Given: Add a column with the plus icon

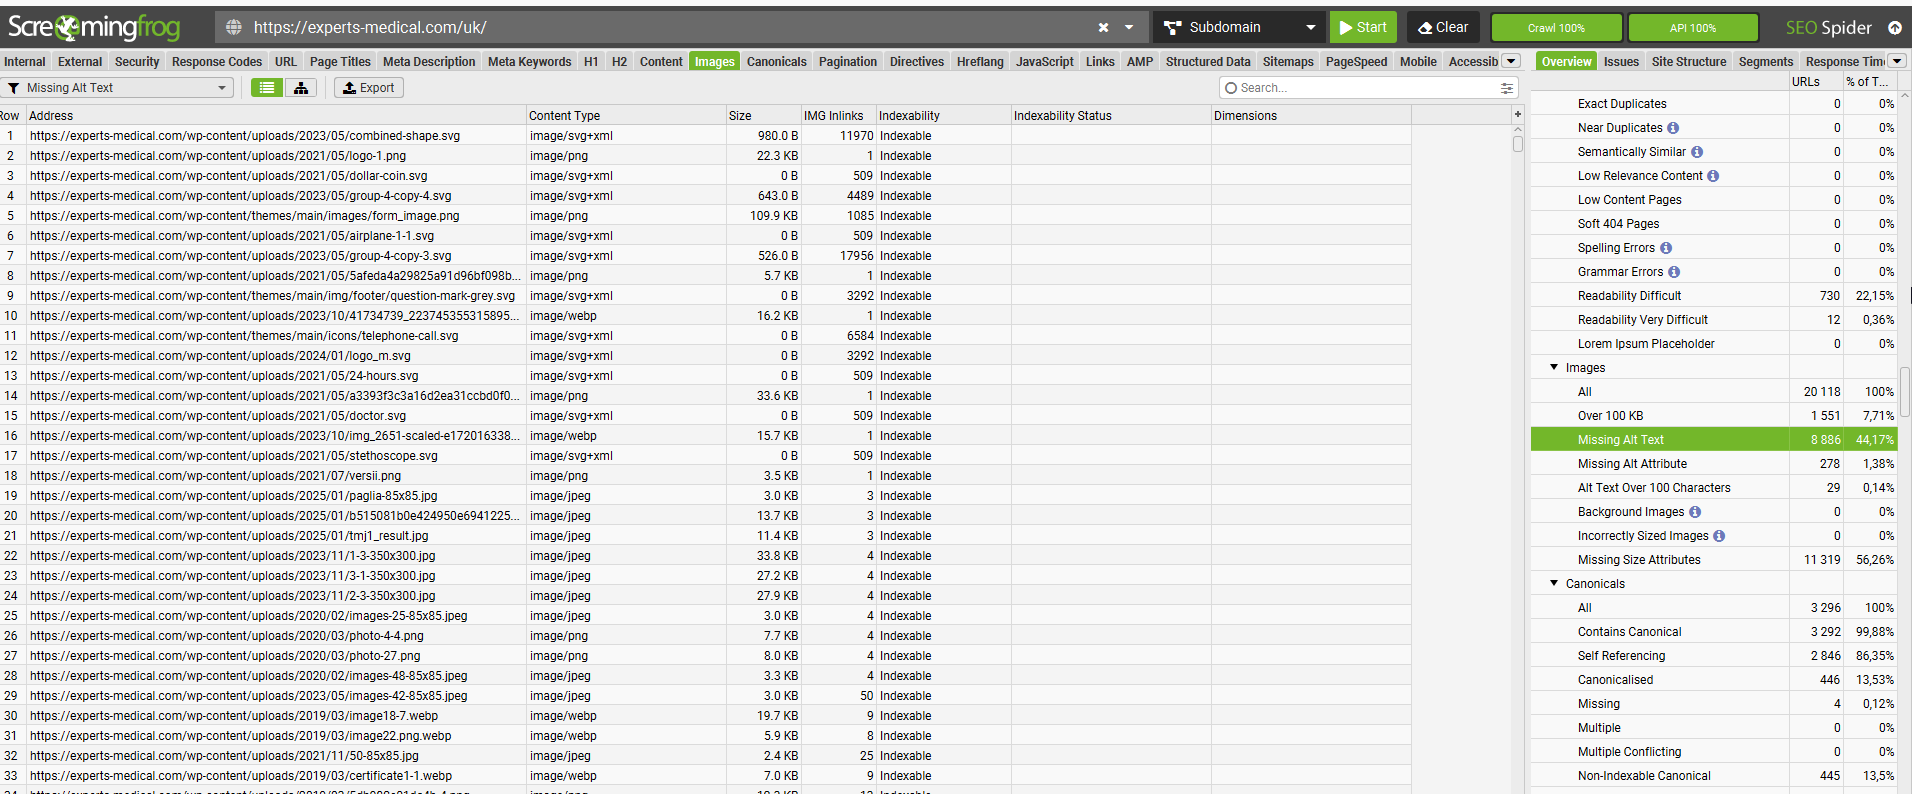Looking at the screenshot, I should 1517,115.
